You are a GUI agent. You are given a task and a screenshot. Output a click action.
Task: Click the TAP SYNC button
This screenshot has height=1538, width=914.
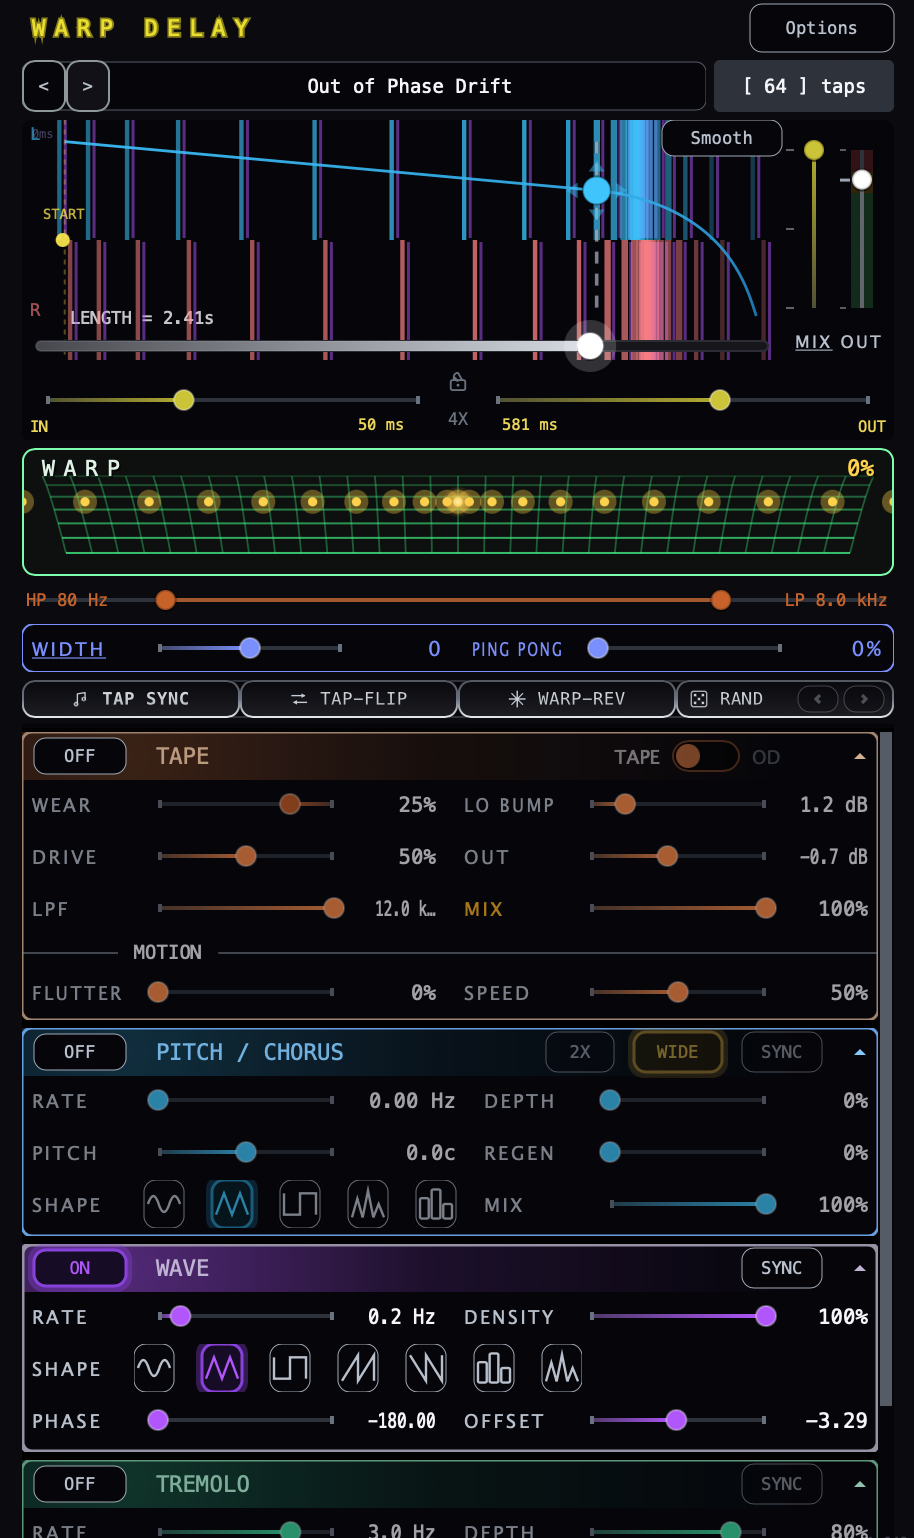(131, 699)
